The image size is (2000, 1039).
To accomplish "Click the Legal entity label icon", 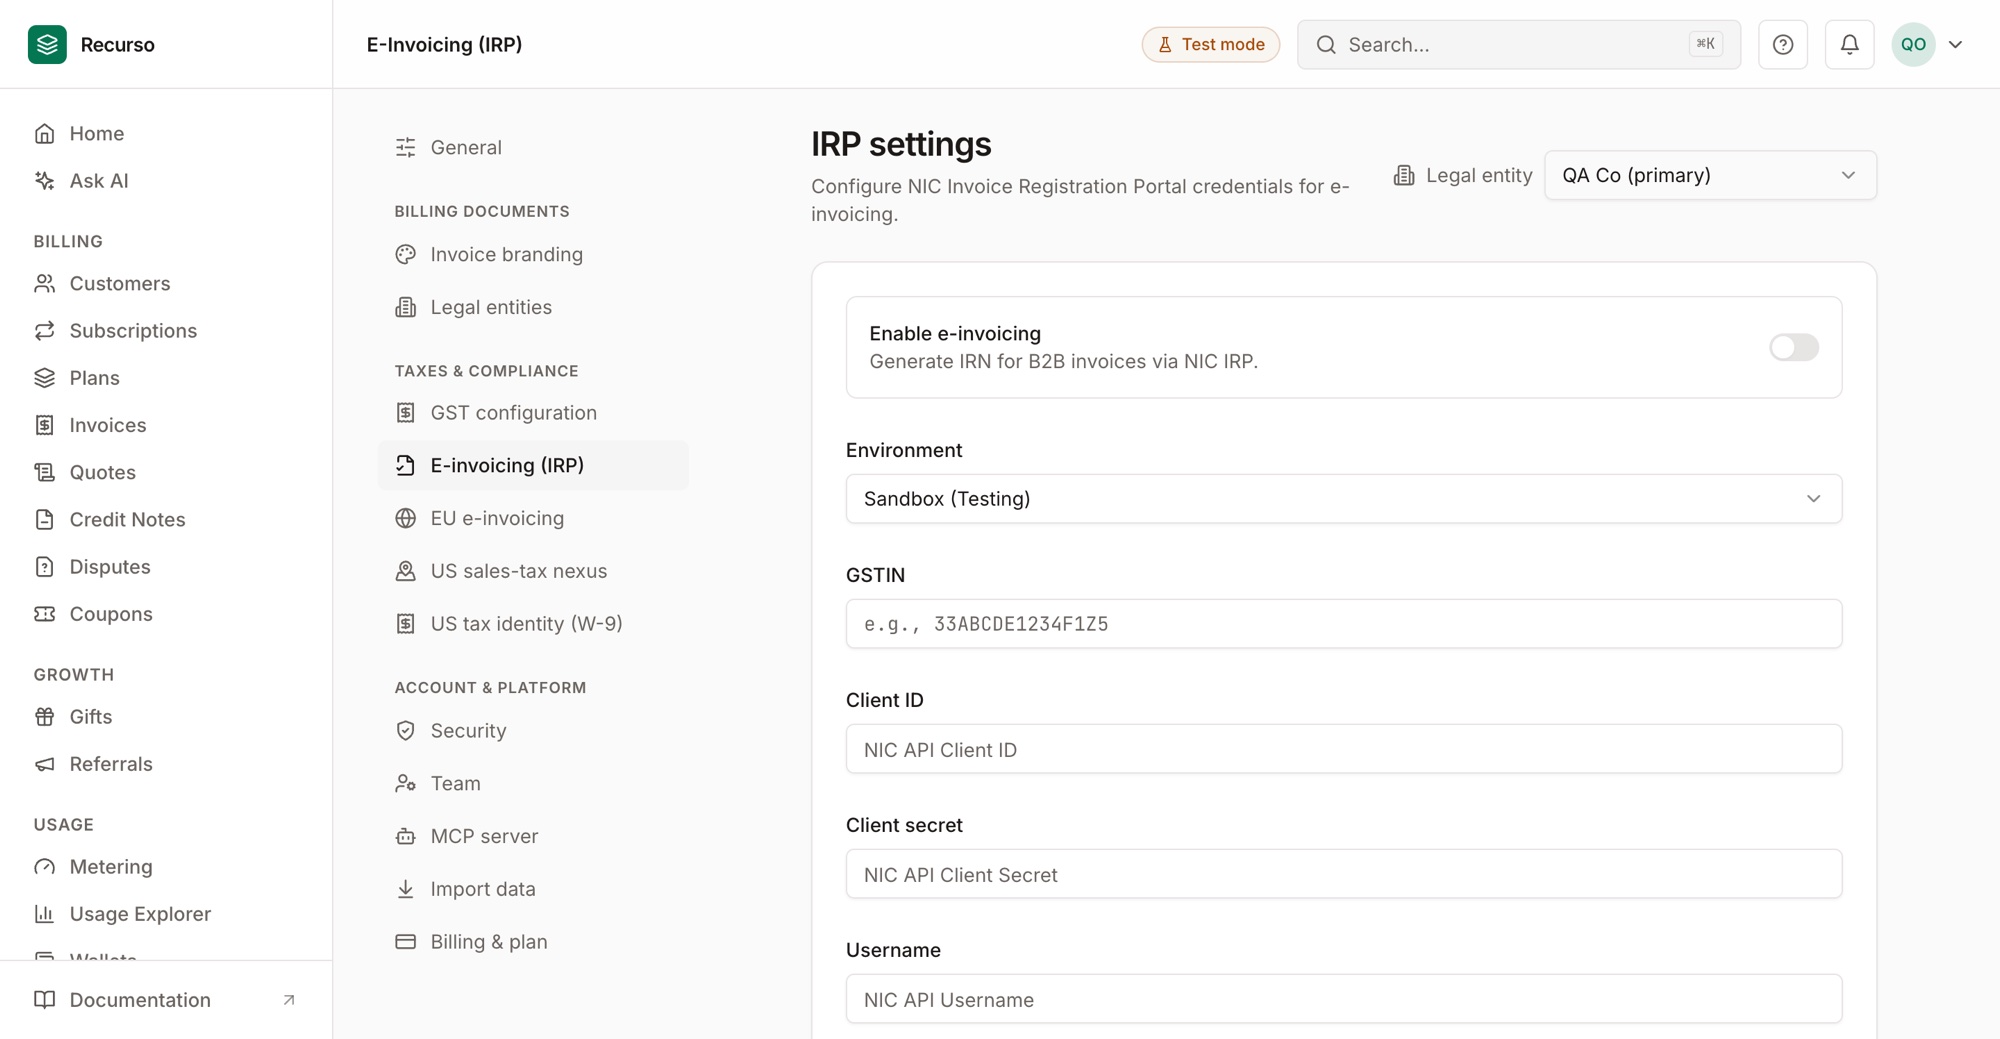I will (1404, 175).
